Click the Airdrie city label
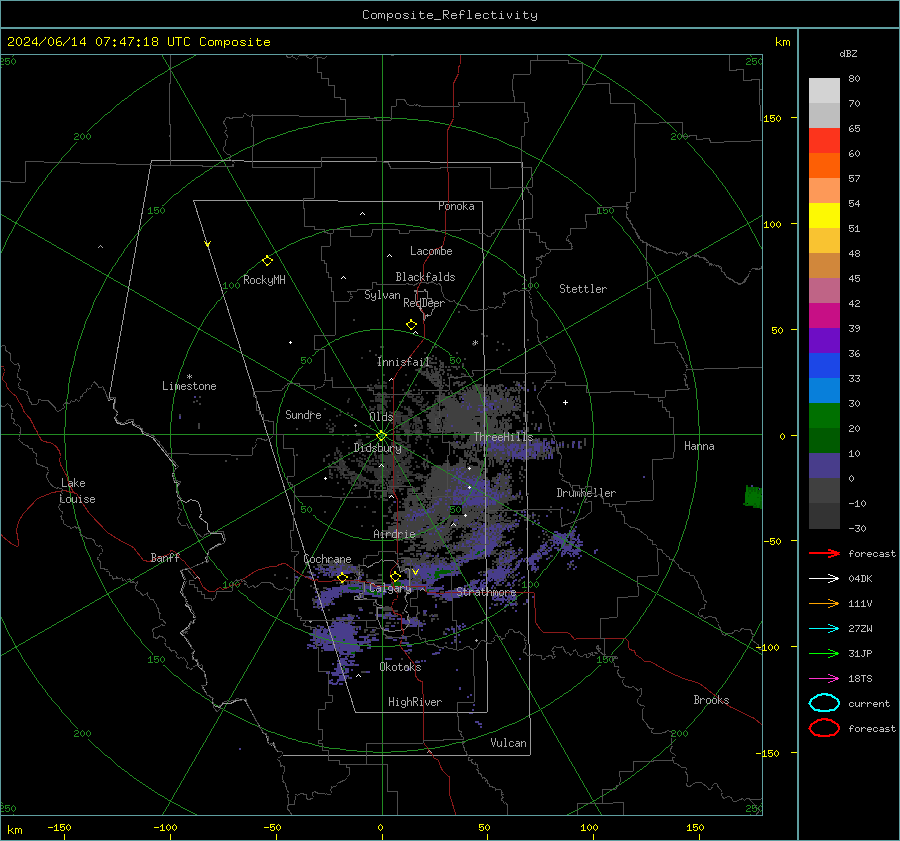The image size is (900, 841). (x=394, y=534)
